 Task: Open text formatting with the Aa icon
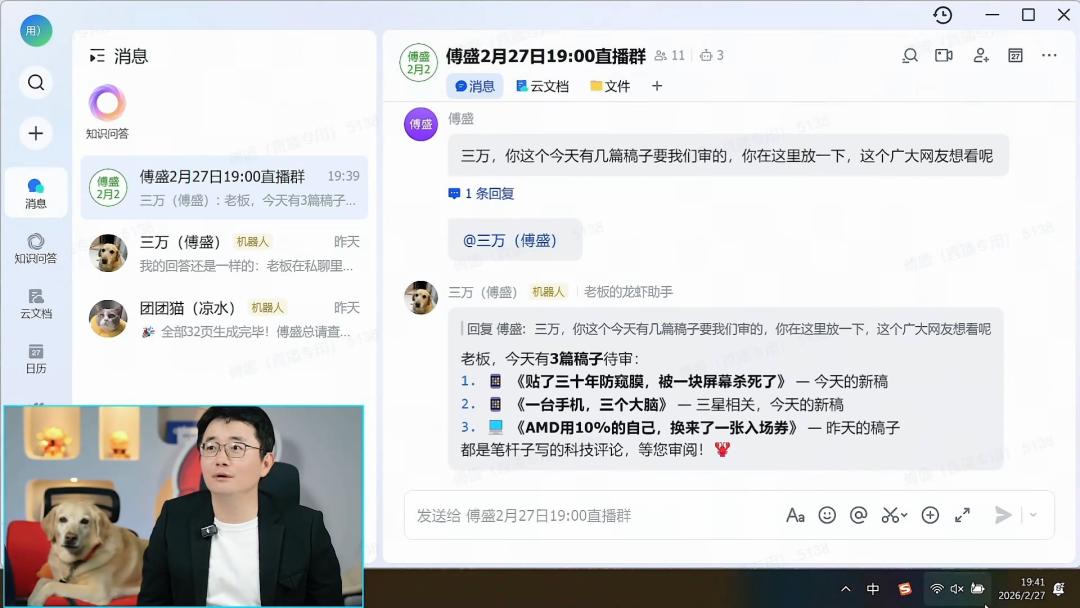click(796, 515)
